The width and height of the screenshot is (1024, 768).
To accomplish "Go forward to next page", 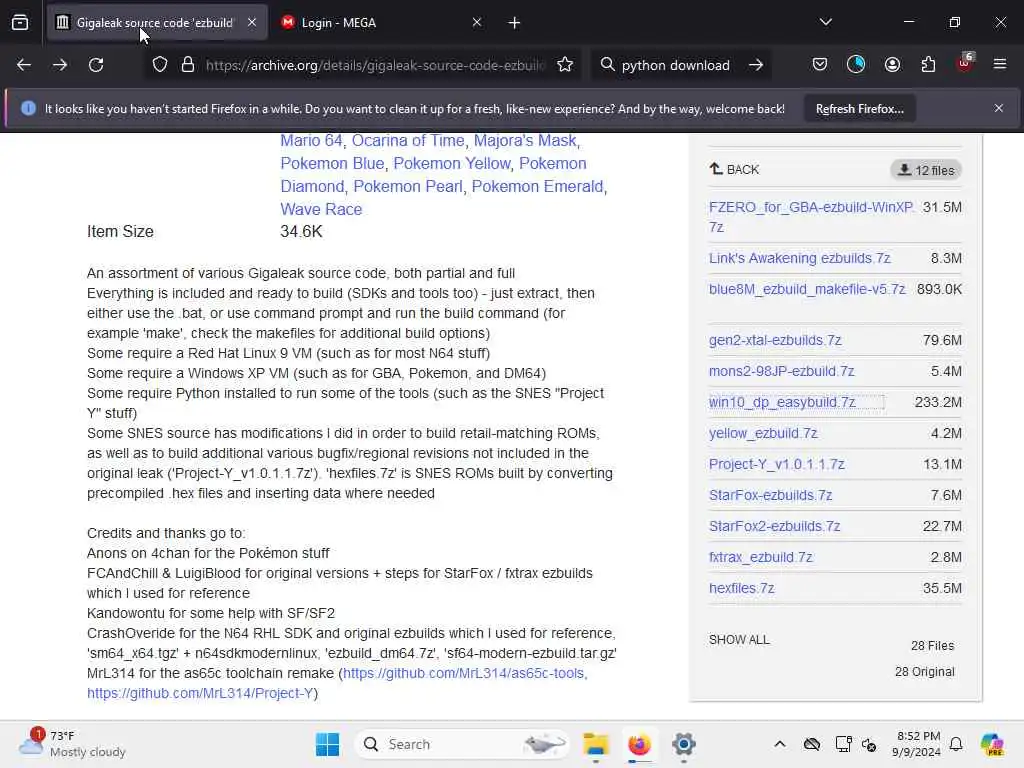I will coord(60,65).
